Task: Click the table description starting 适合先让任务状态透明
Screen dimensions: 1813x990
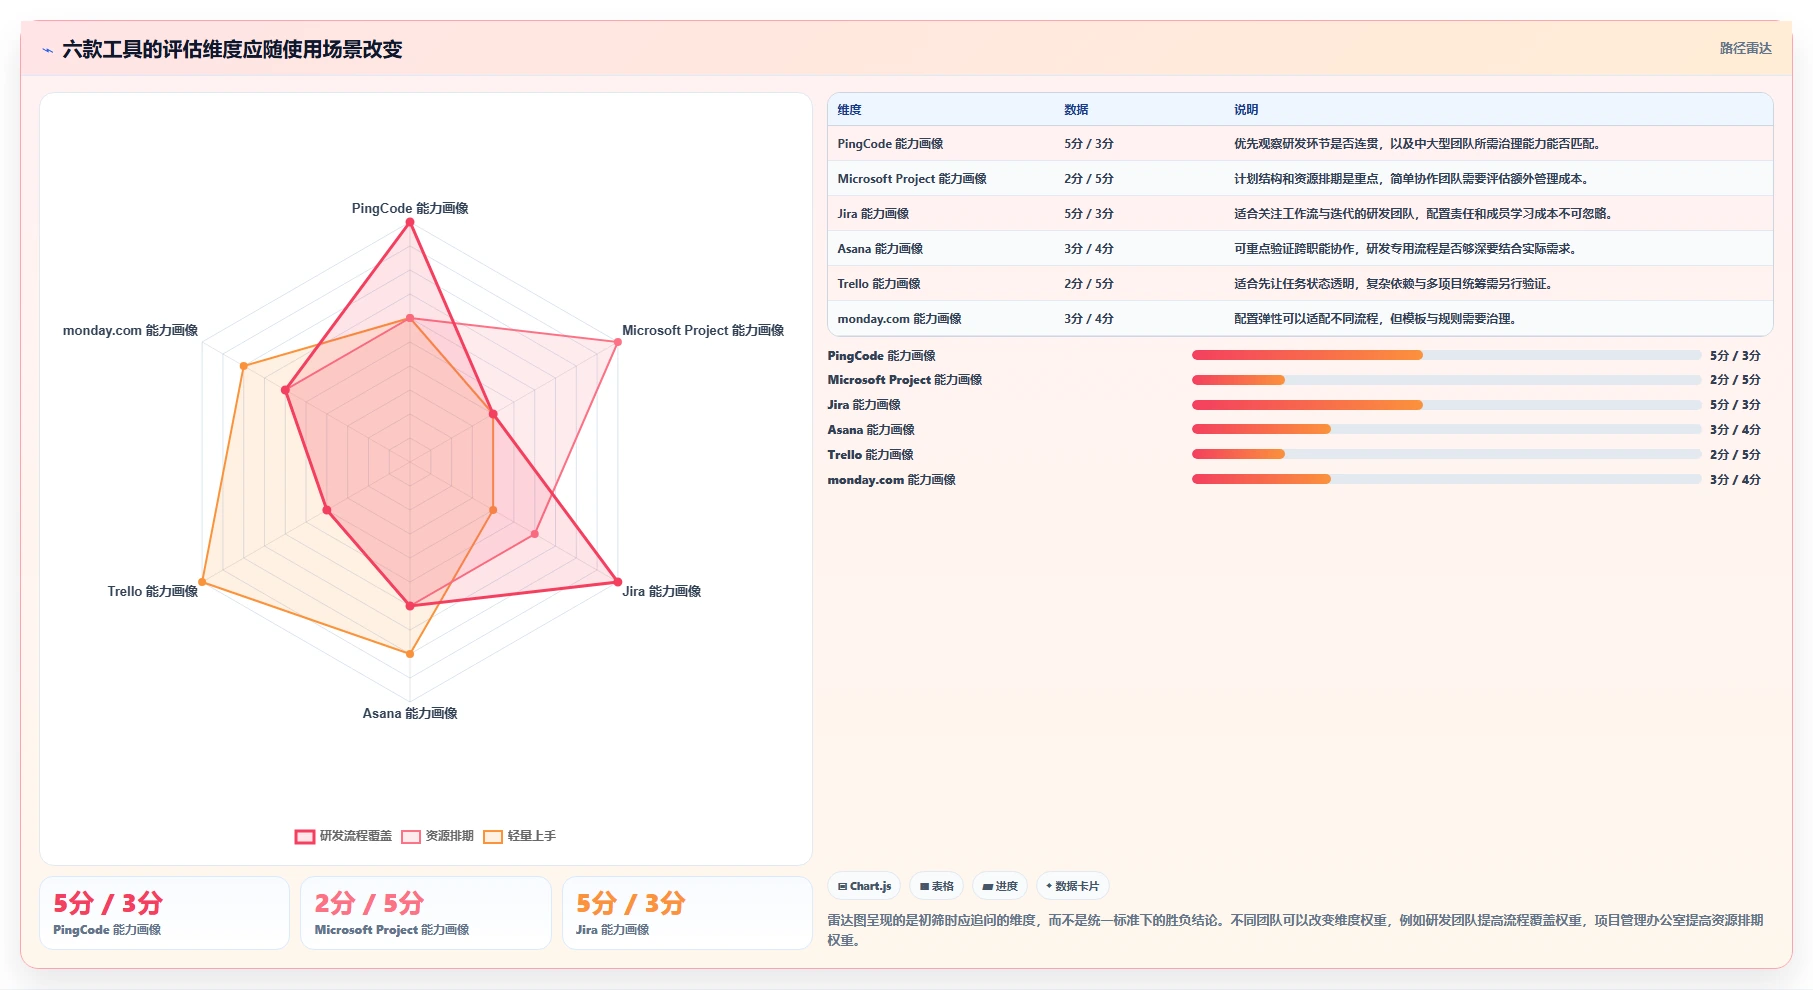Action: click(1394, 284)
